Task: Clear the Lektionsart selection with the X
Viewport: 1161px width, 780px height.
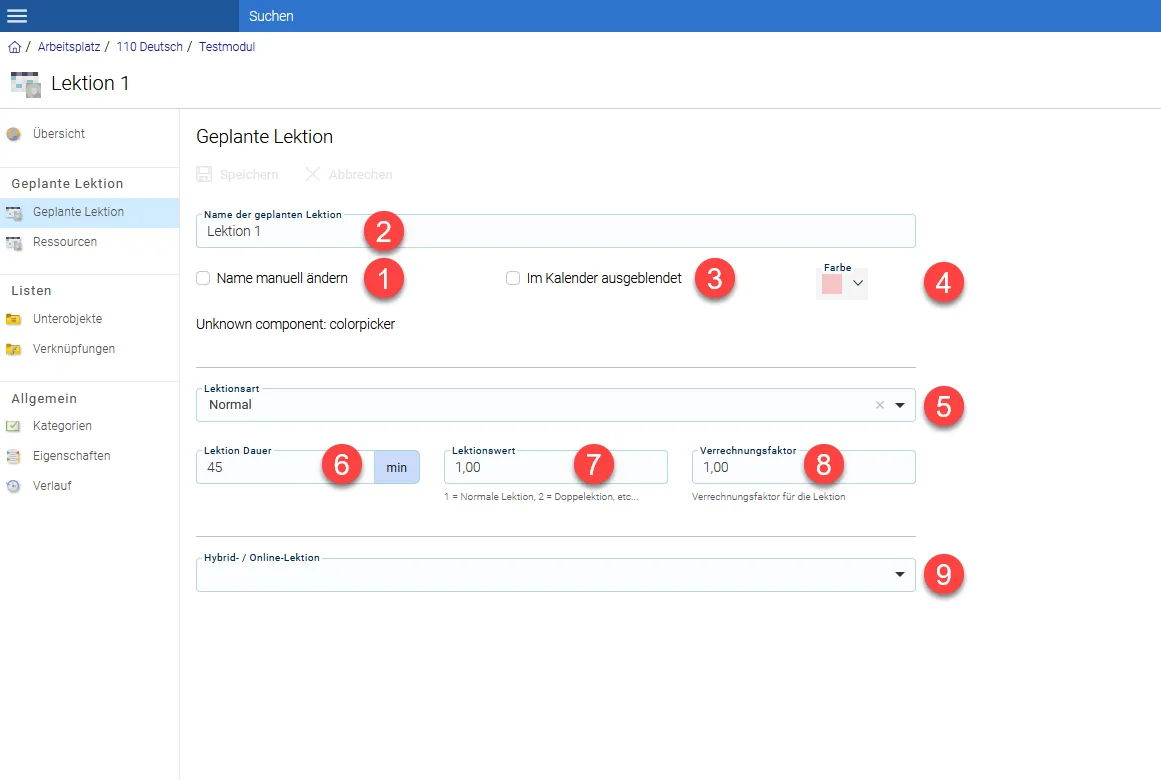Action: point(880,405)
